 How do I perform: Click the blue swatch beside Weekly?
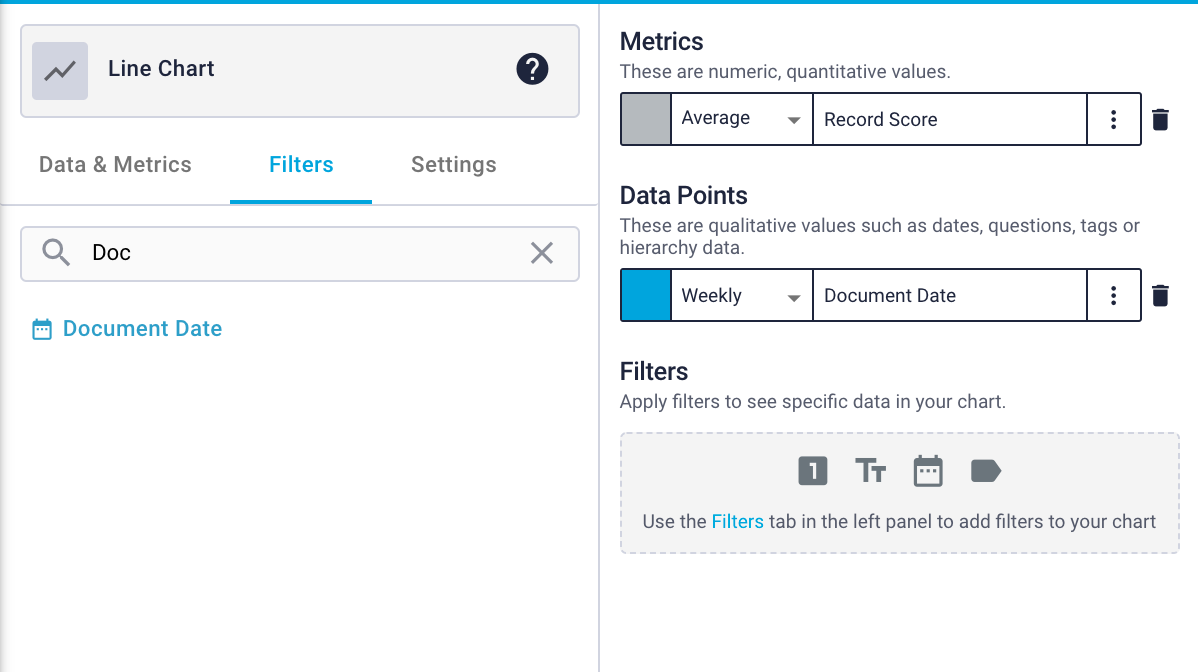tap(645, 295)
